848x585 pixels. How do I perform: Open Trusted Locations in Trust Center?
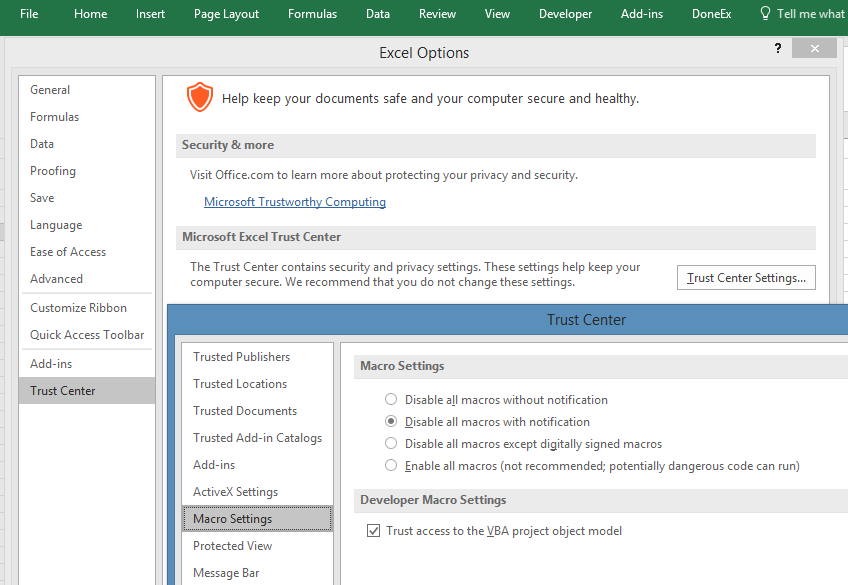click(x=257, y=384)
